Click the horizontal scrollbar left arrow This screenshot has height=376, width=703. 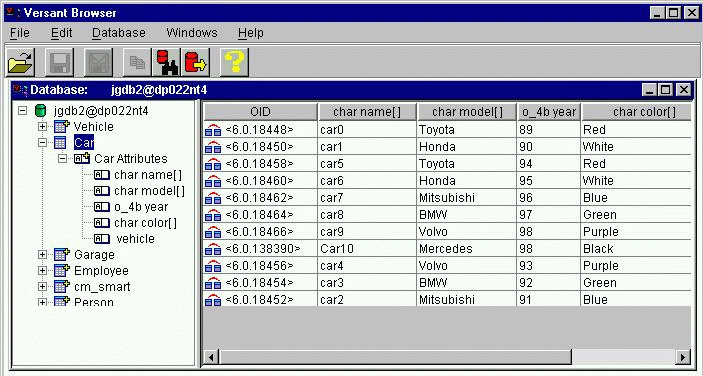[211, 357]
